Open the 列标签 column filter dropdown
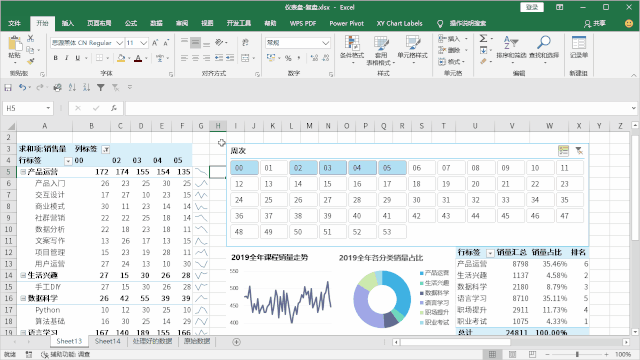Viewport: 640px width, 360px height. pyautogui.click(x=106, y=149)
